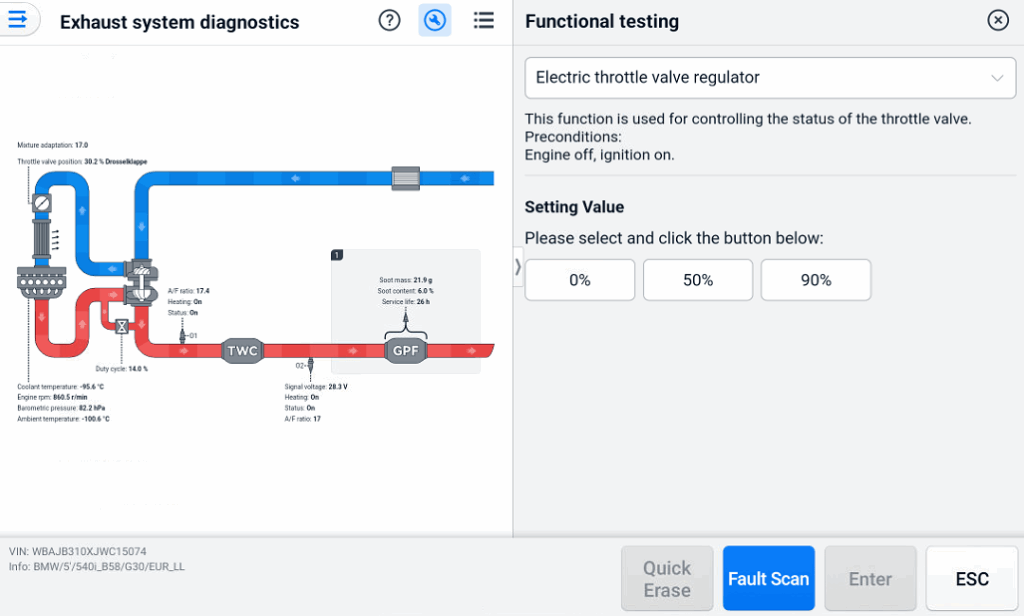The width and height of the screenshot is (1024, 616).
Task: Collapse the side panel using the divider arrow
Action: click(x=517, y=267)
